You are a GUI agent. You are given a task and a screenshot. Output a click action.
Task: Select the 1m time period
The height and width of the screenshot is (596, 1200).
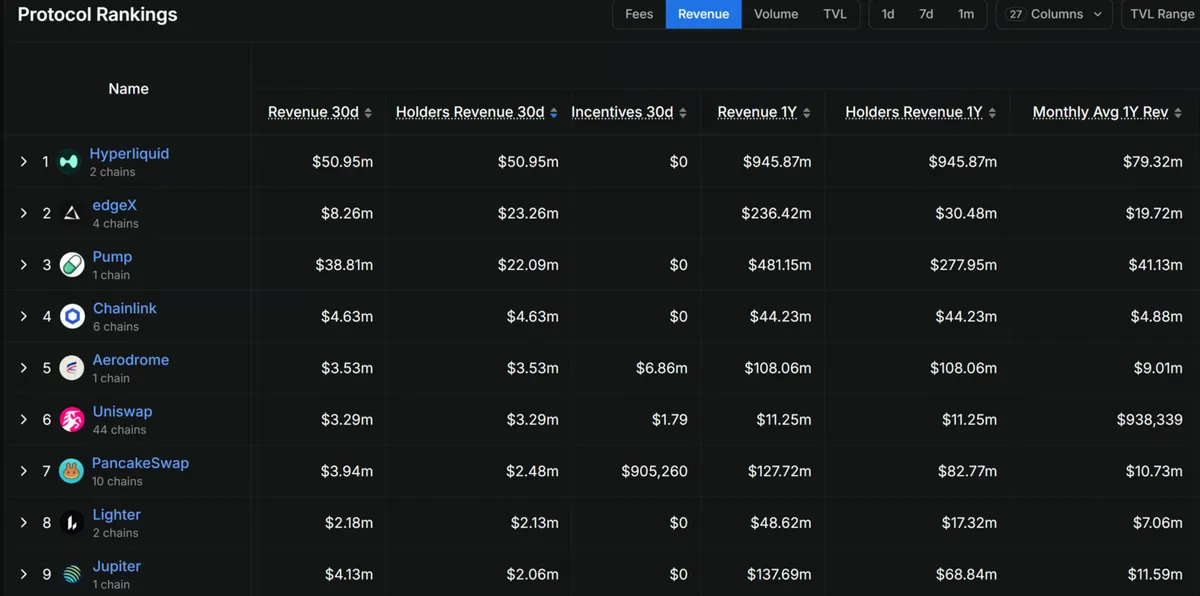pyautogui.click(x=966, y=14)
